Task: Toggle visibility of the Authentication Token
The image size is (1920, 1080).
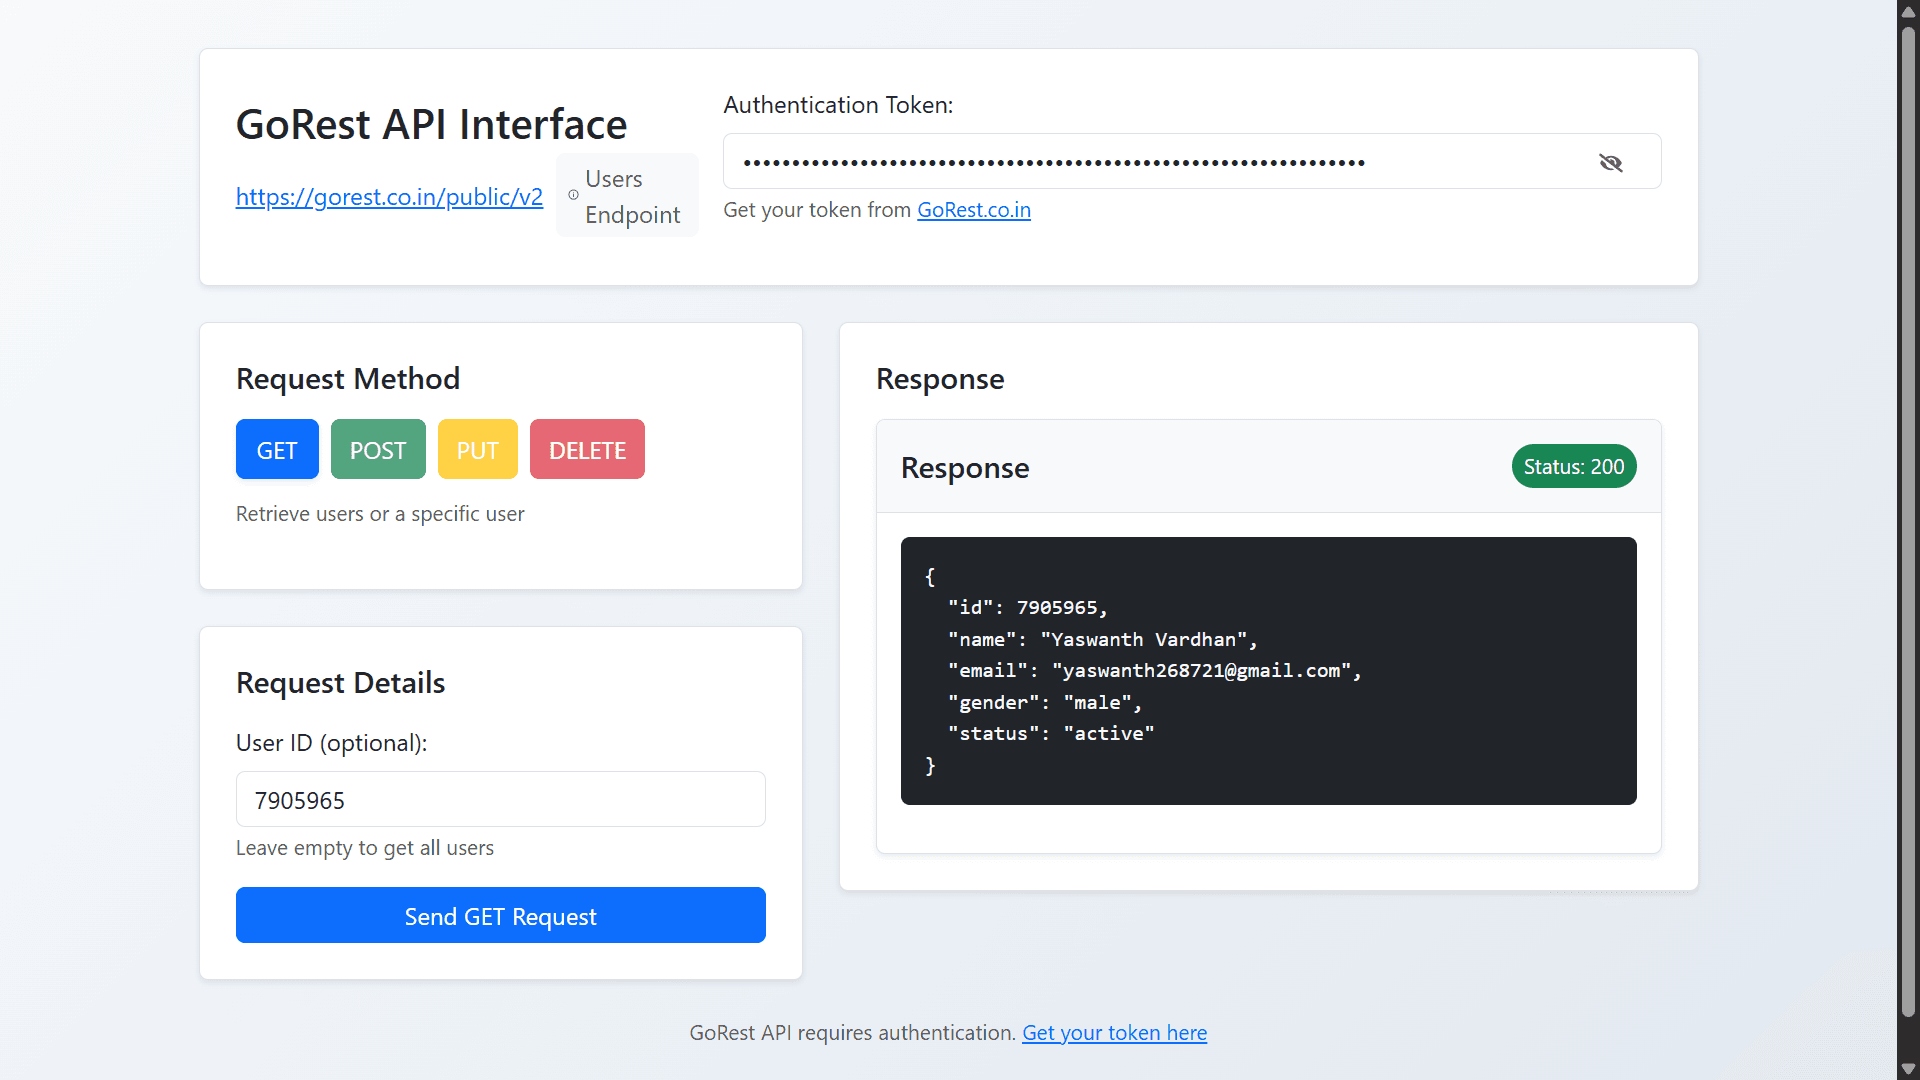Action: pyautogui.click(x=1611, y=162)
